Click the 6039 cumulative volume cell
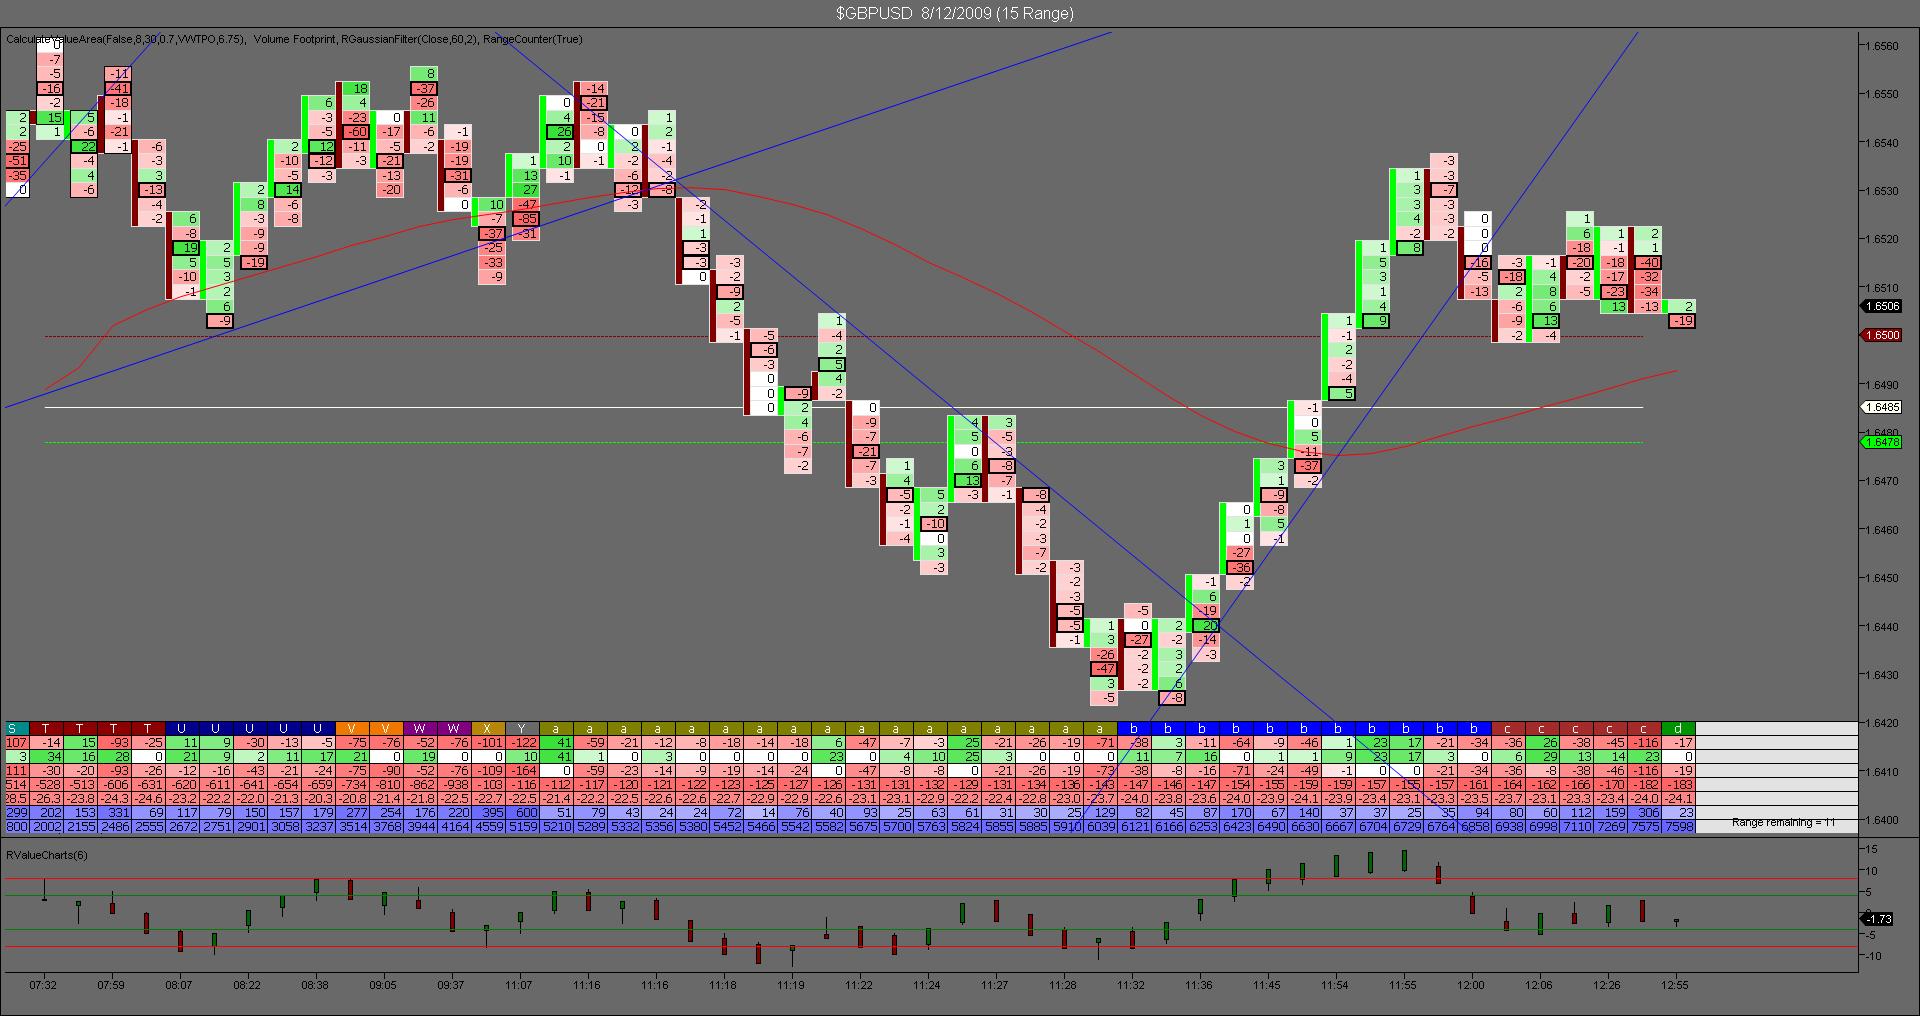The height and width of the screenshot is (1016, 1920). [x=1100, y=827]
